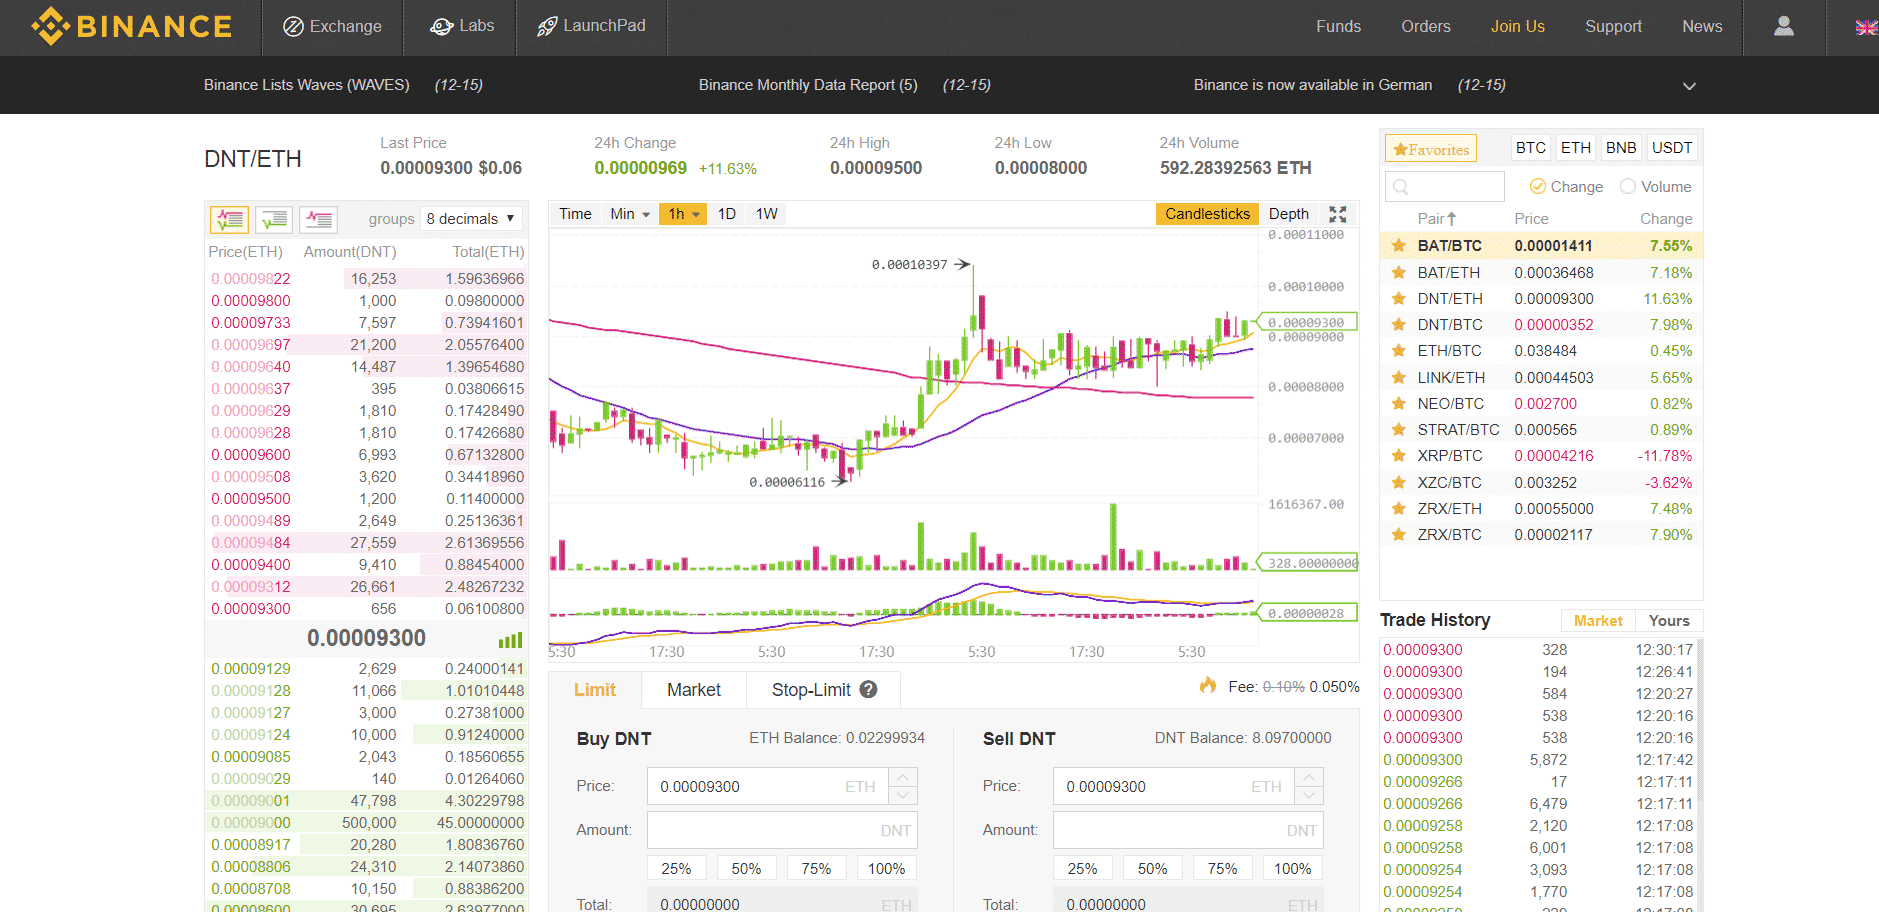Click the star next to BAT/ETH
This screenshot has width=1879, height=912.
click(x=1398, y=272)
